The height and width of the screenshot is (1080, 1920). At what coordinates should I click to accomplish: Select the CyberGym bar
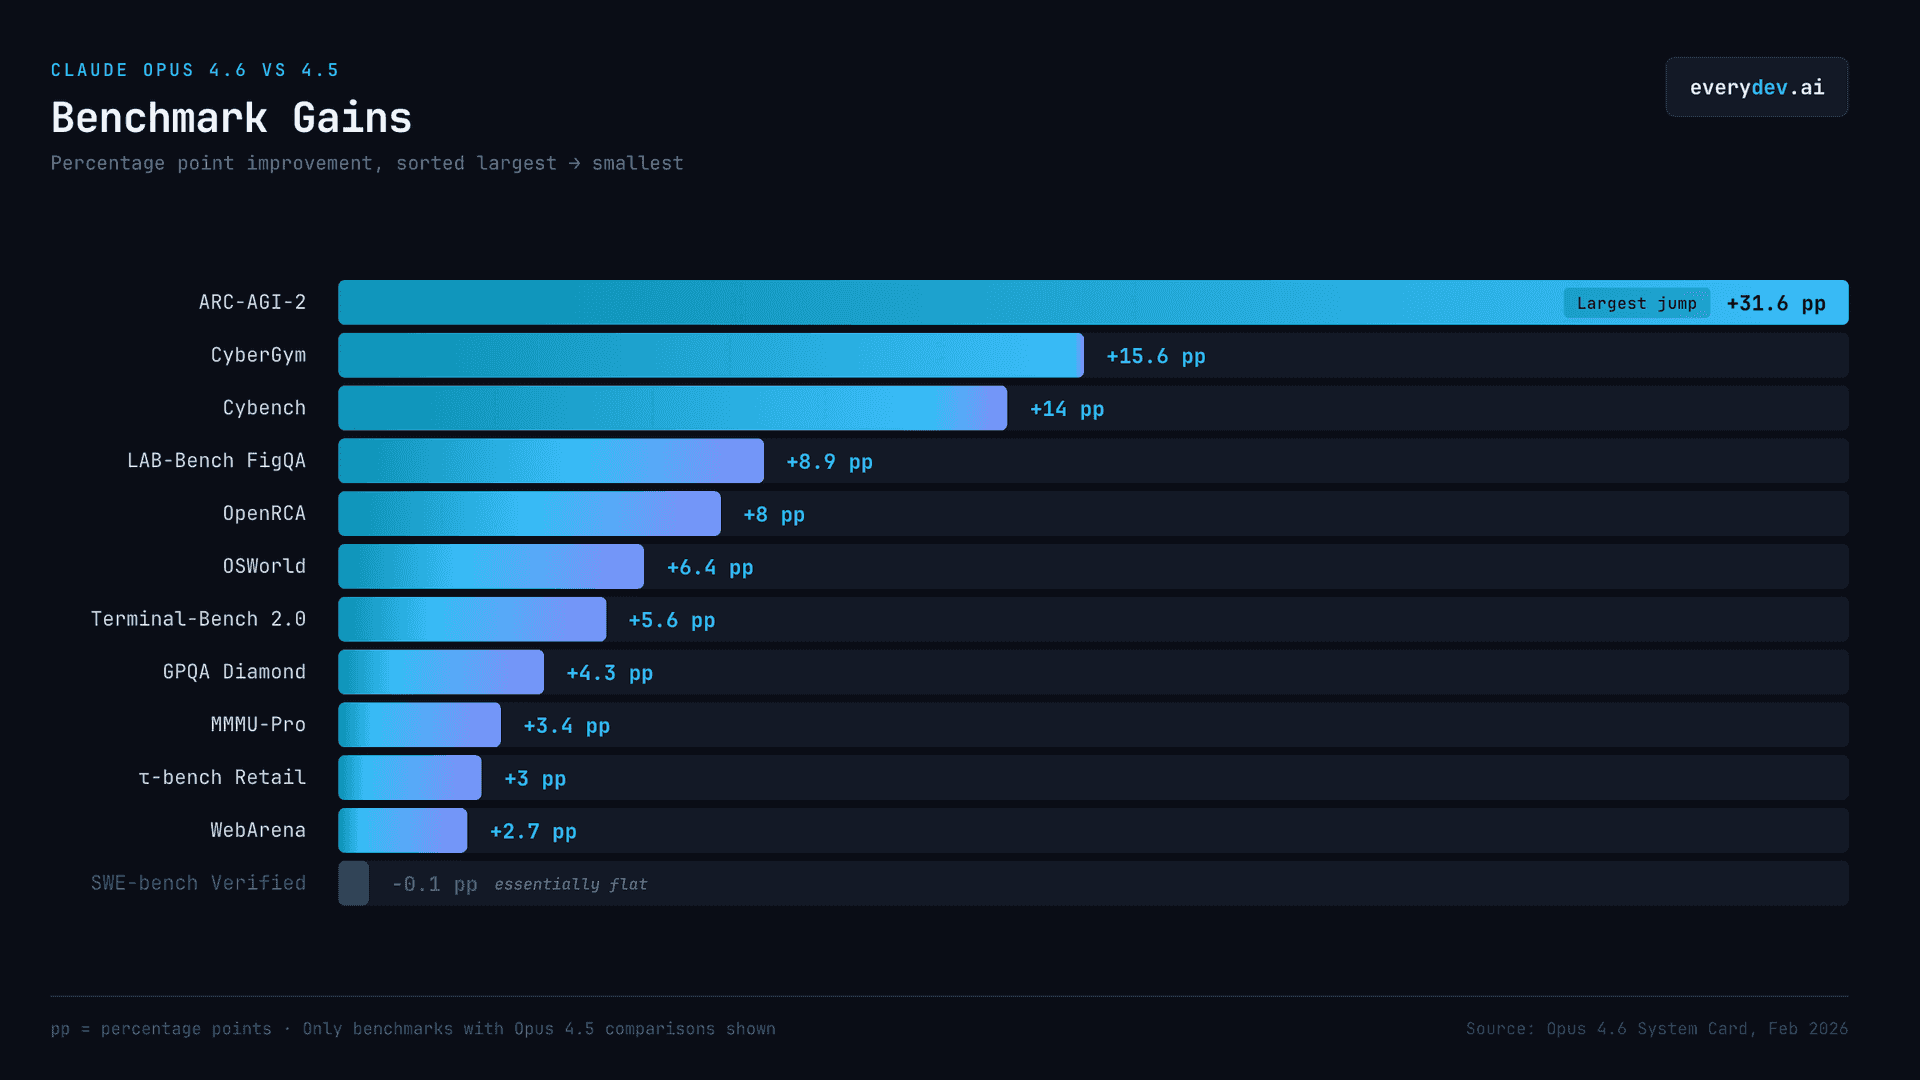tap(711, 355)
